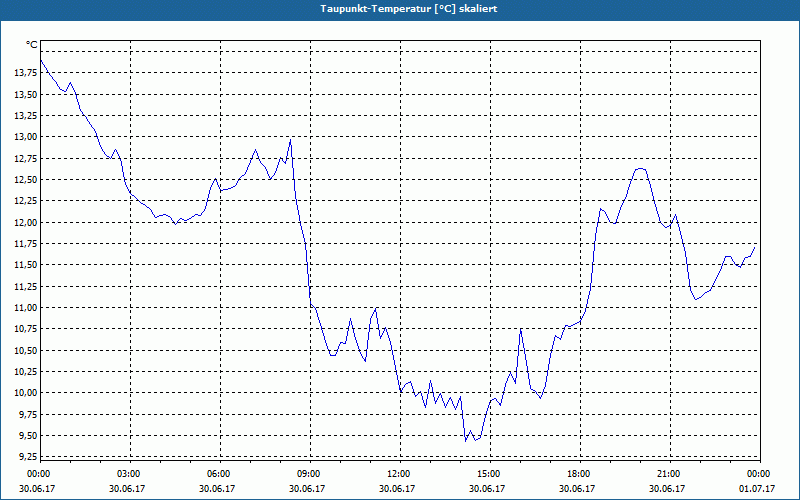Select the 30.06.17 date under 12:00

397,488
